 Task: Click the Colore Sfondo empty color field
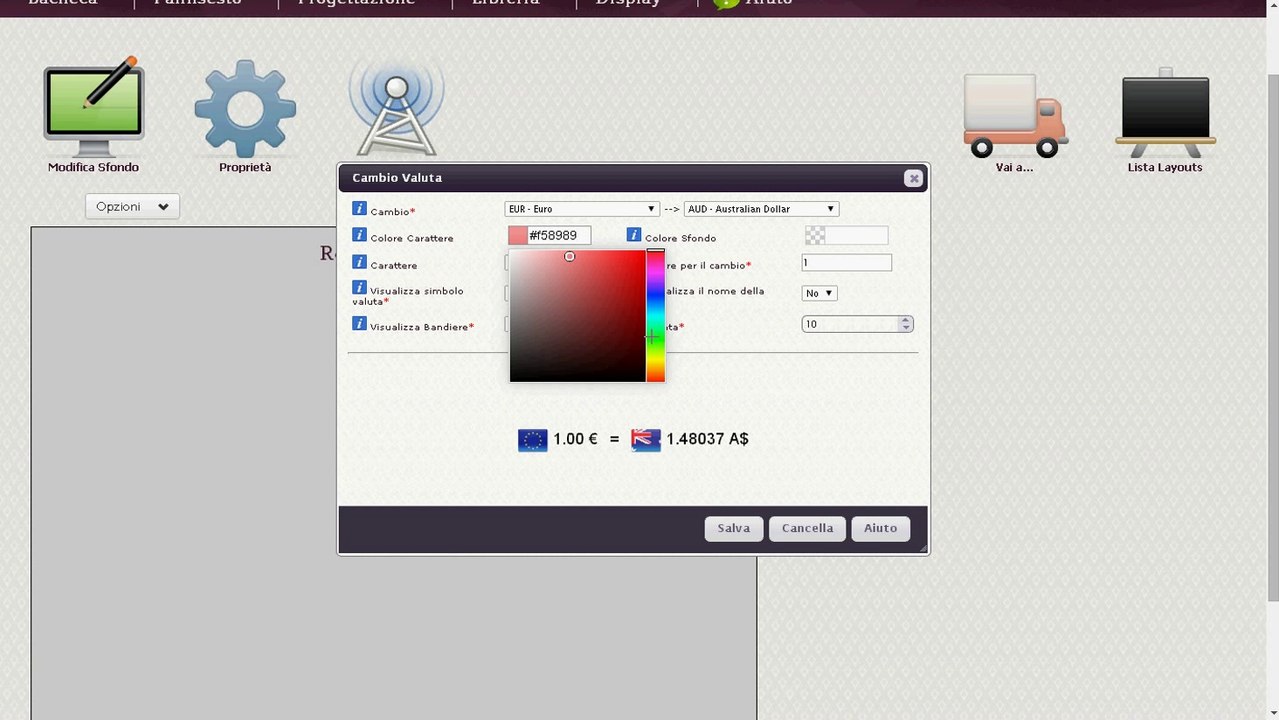(x=856, y=235)
